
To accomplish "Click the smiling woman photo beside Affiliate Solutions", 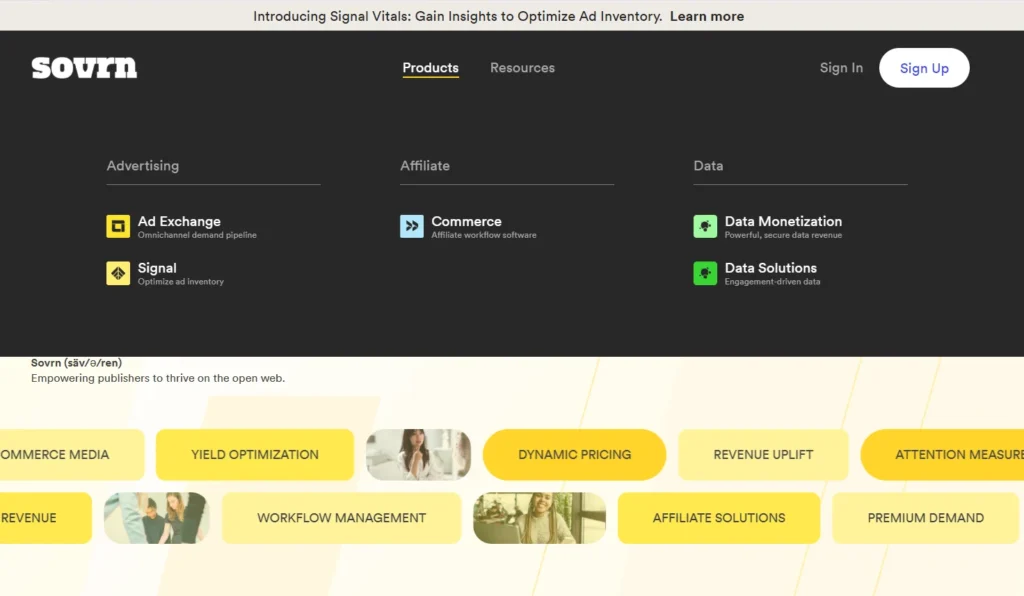I will coord(539,518).
